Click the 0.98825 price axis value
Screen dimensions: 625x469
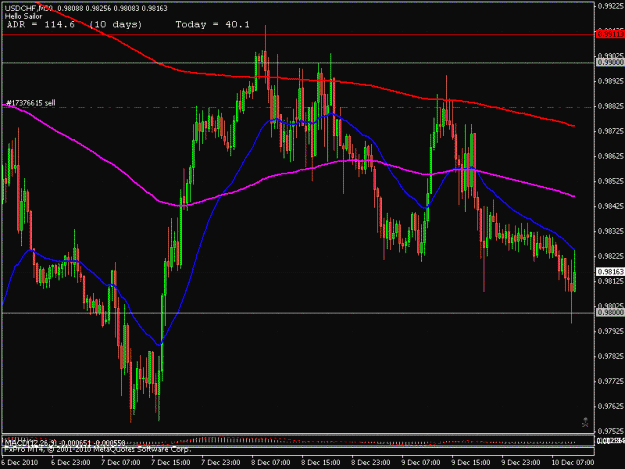coord(611,106)
